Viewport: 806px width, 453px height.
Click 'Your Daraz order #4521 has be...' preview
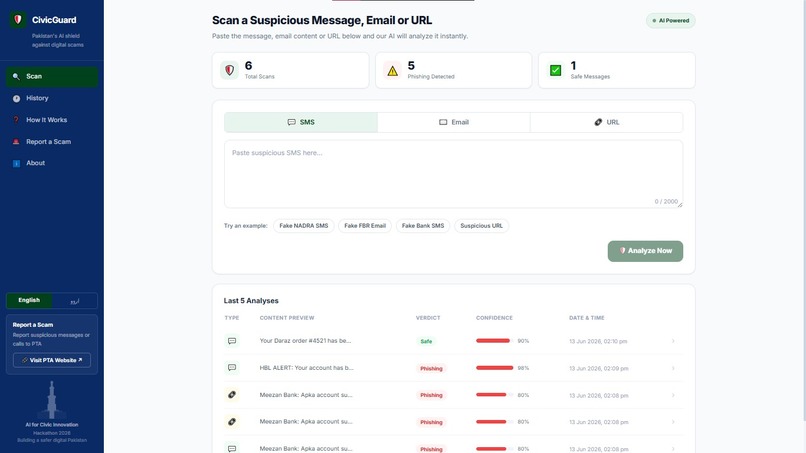point(305,341)
